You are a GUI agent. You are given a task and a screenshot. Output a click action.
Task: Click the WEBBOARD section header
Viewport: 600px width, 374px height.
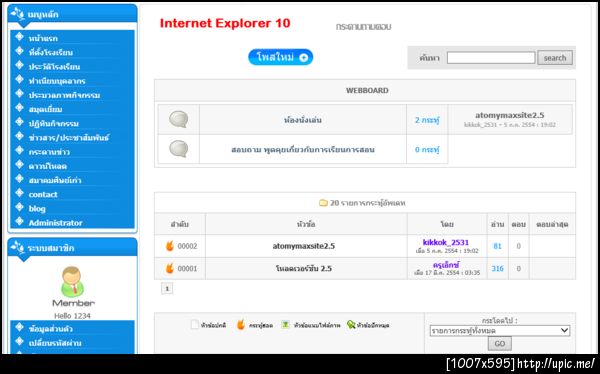[x=367, y=90]
